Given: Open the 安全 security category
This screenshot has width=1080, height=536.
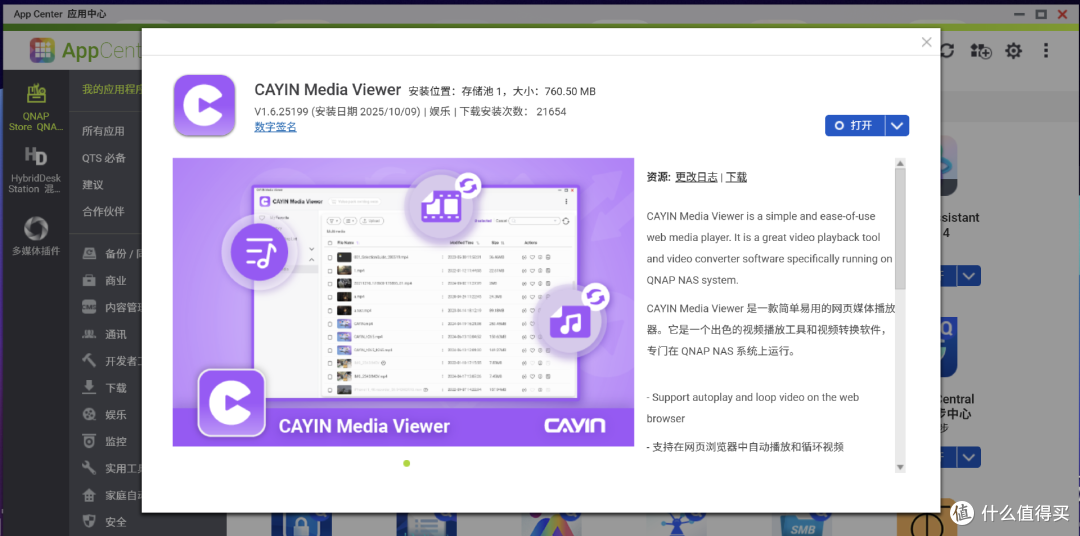Looking at the screenshot, I should tap(105, 522).
